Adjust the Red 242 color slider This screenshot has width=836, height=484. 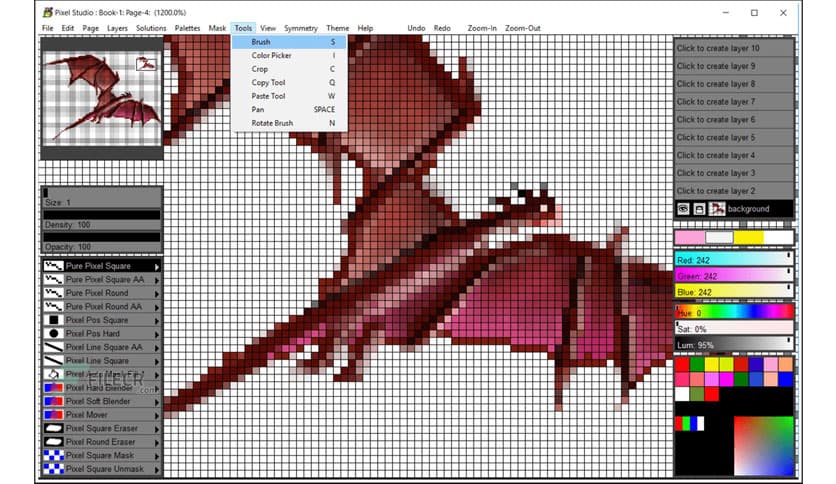coord(734,260)
